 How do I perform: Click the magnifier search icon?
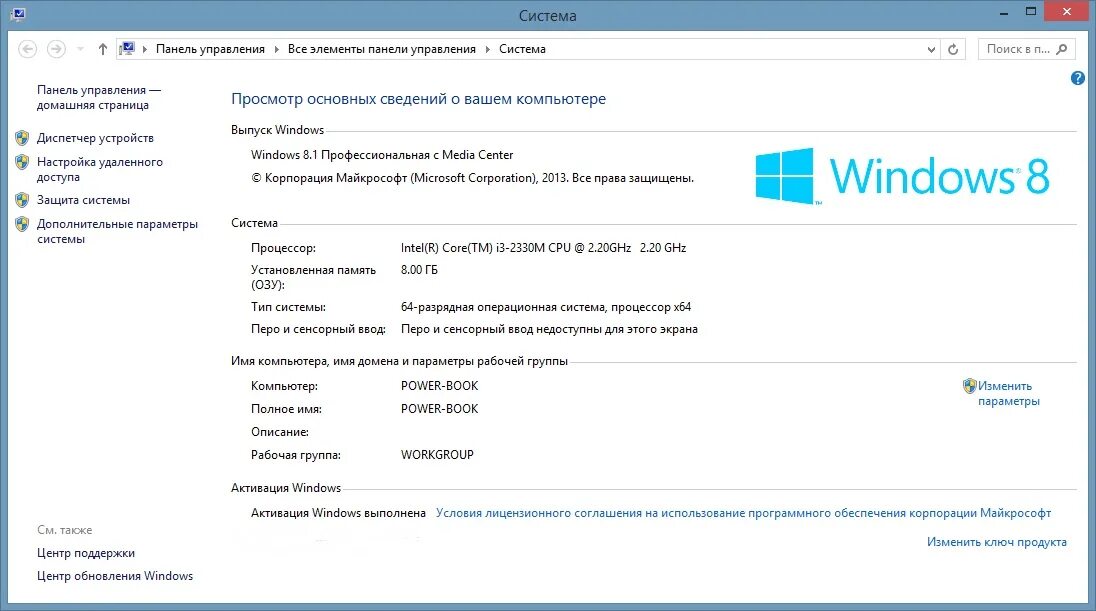(x=1062, y=49)
